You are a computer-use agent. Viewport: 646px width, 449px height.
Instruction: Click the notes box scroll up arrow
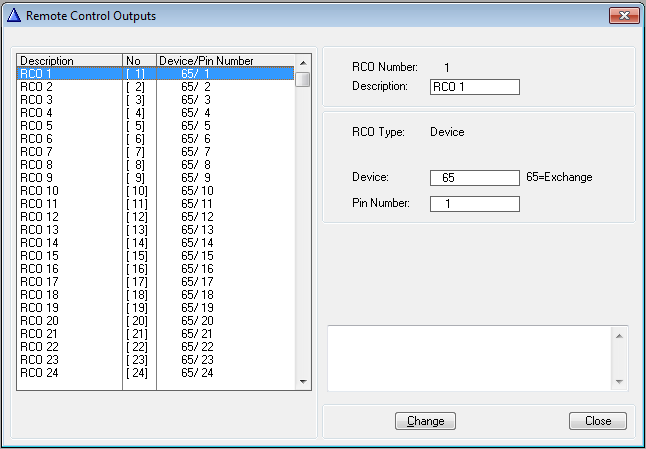(x=619, y=336)
